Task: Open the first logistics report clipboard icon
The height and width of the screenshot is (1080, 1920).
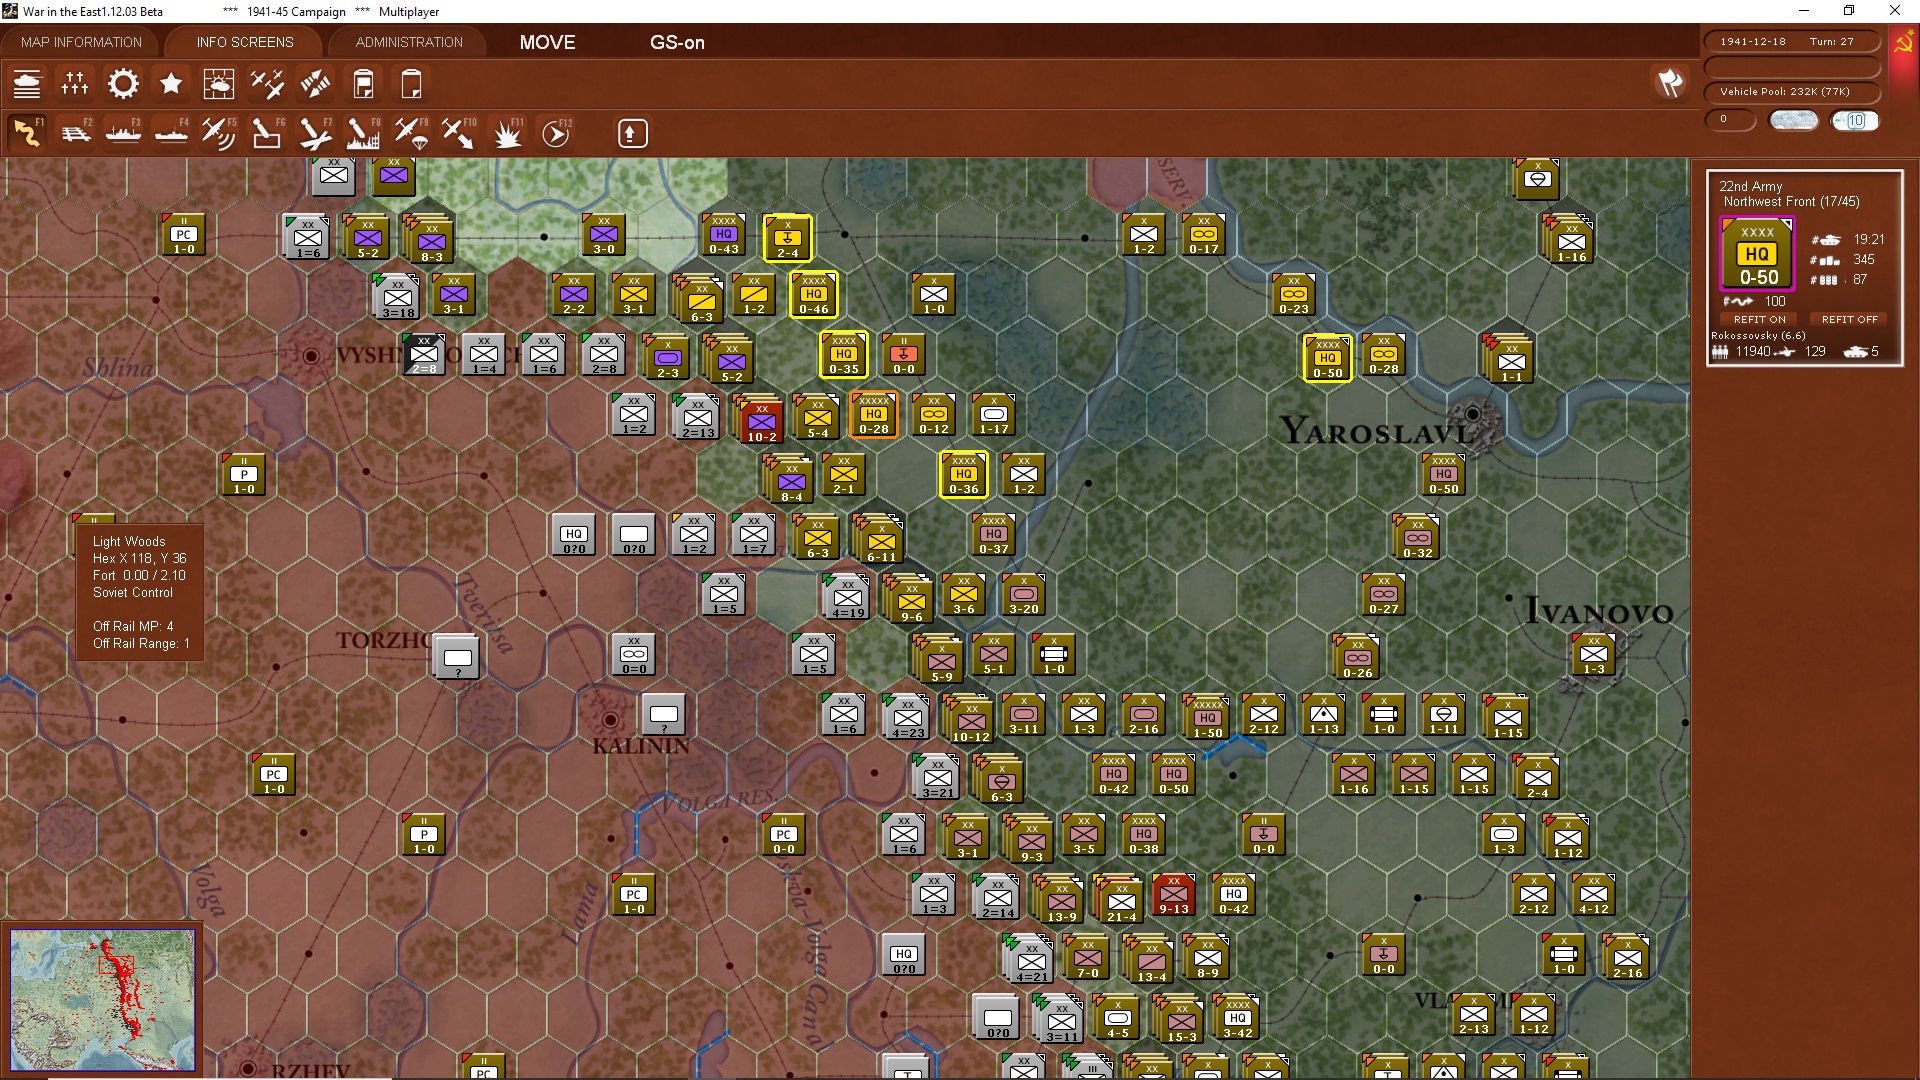Action: (x=363, y=84)
